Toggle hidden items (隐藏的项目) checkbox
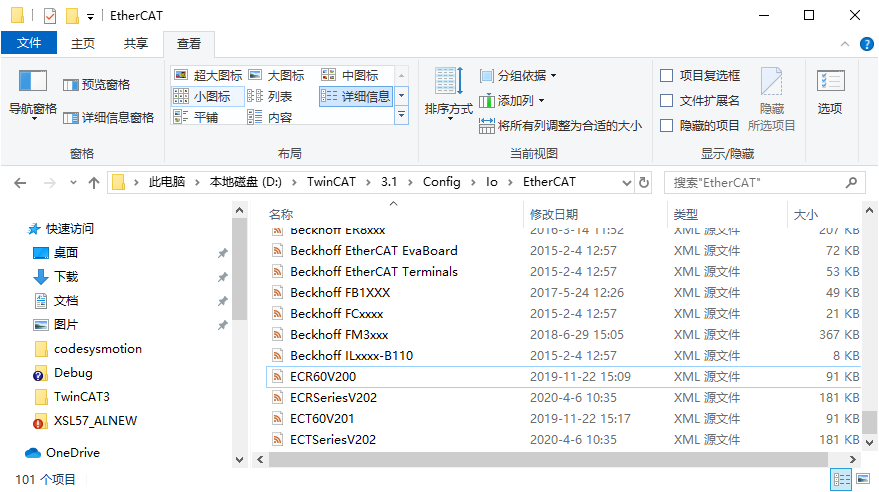The width and height of the screenshot is (879, 492). point(667,125)
